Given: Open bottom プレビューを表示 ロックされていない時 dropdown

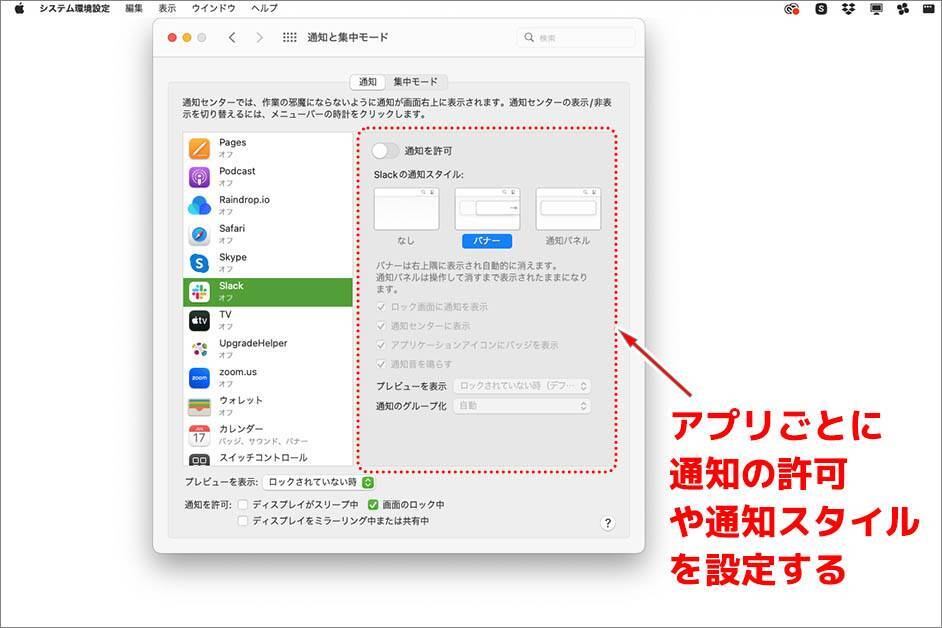Looking at the screenshot, I should click(x=319, y=482).
